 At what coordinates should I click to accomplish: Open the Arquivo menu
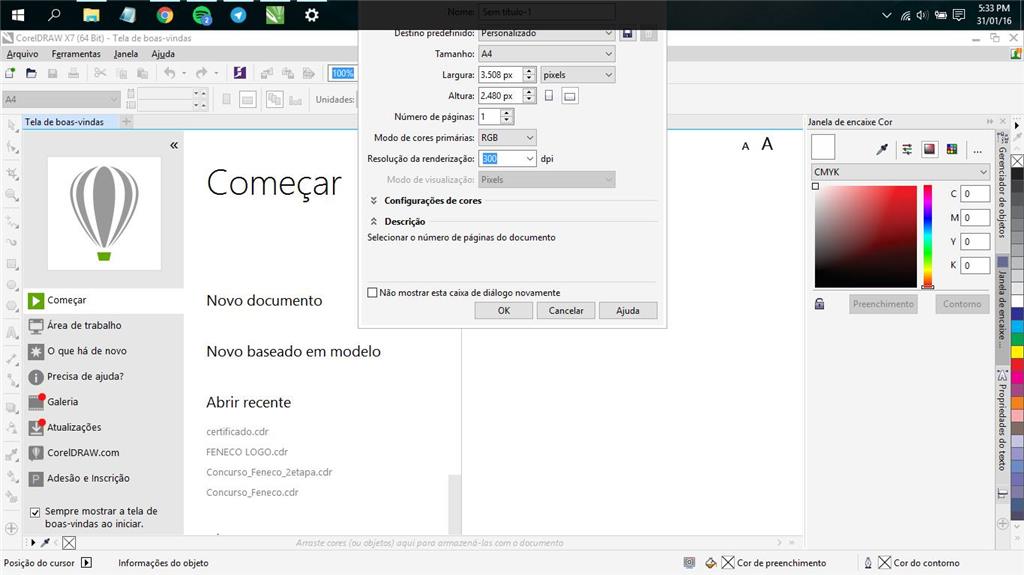[x=22, y=54]
